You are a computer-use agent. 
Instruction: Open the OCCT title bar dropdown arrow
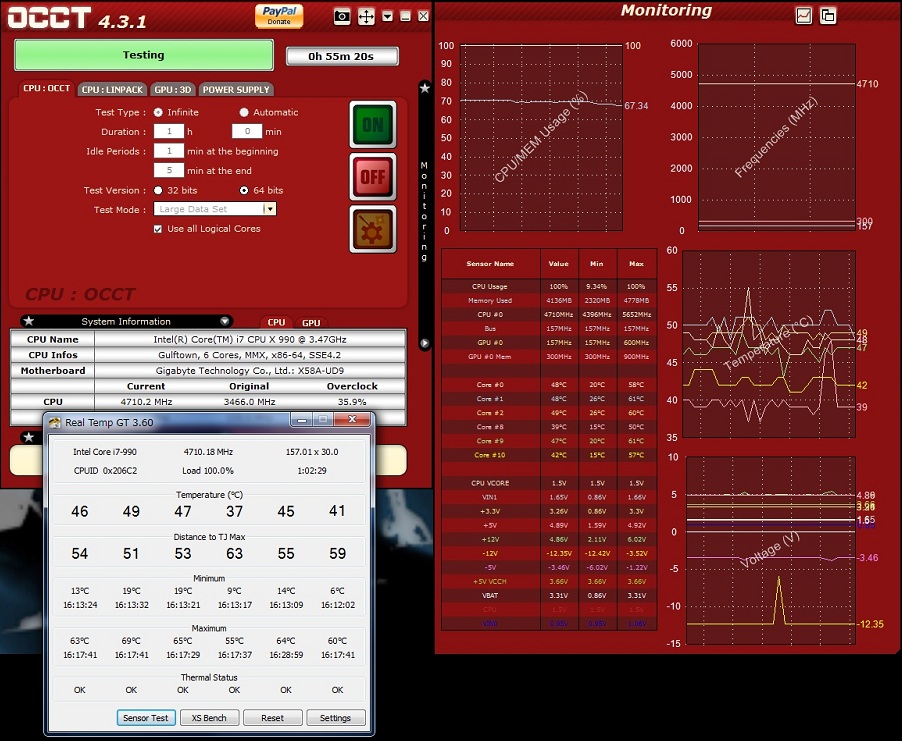click(x=388, y=16)
